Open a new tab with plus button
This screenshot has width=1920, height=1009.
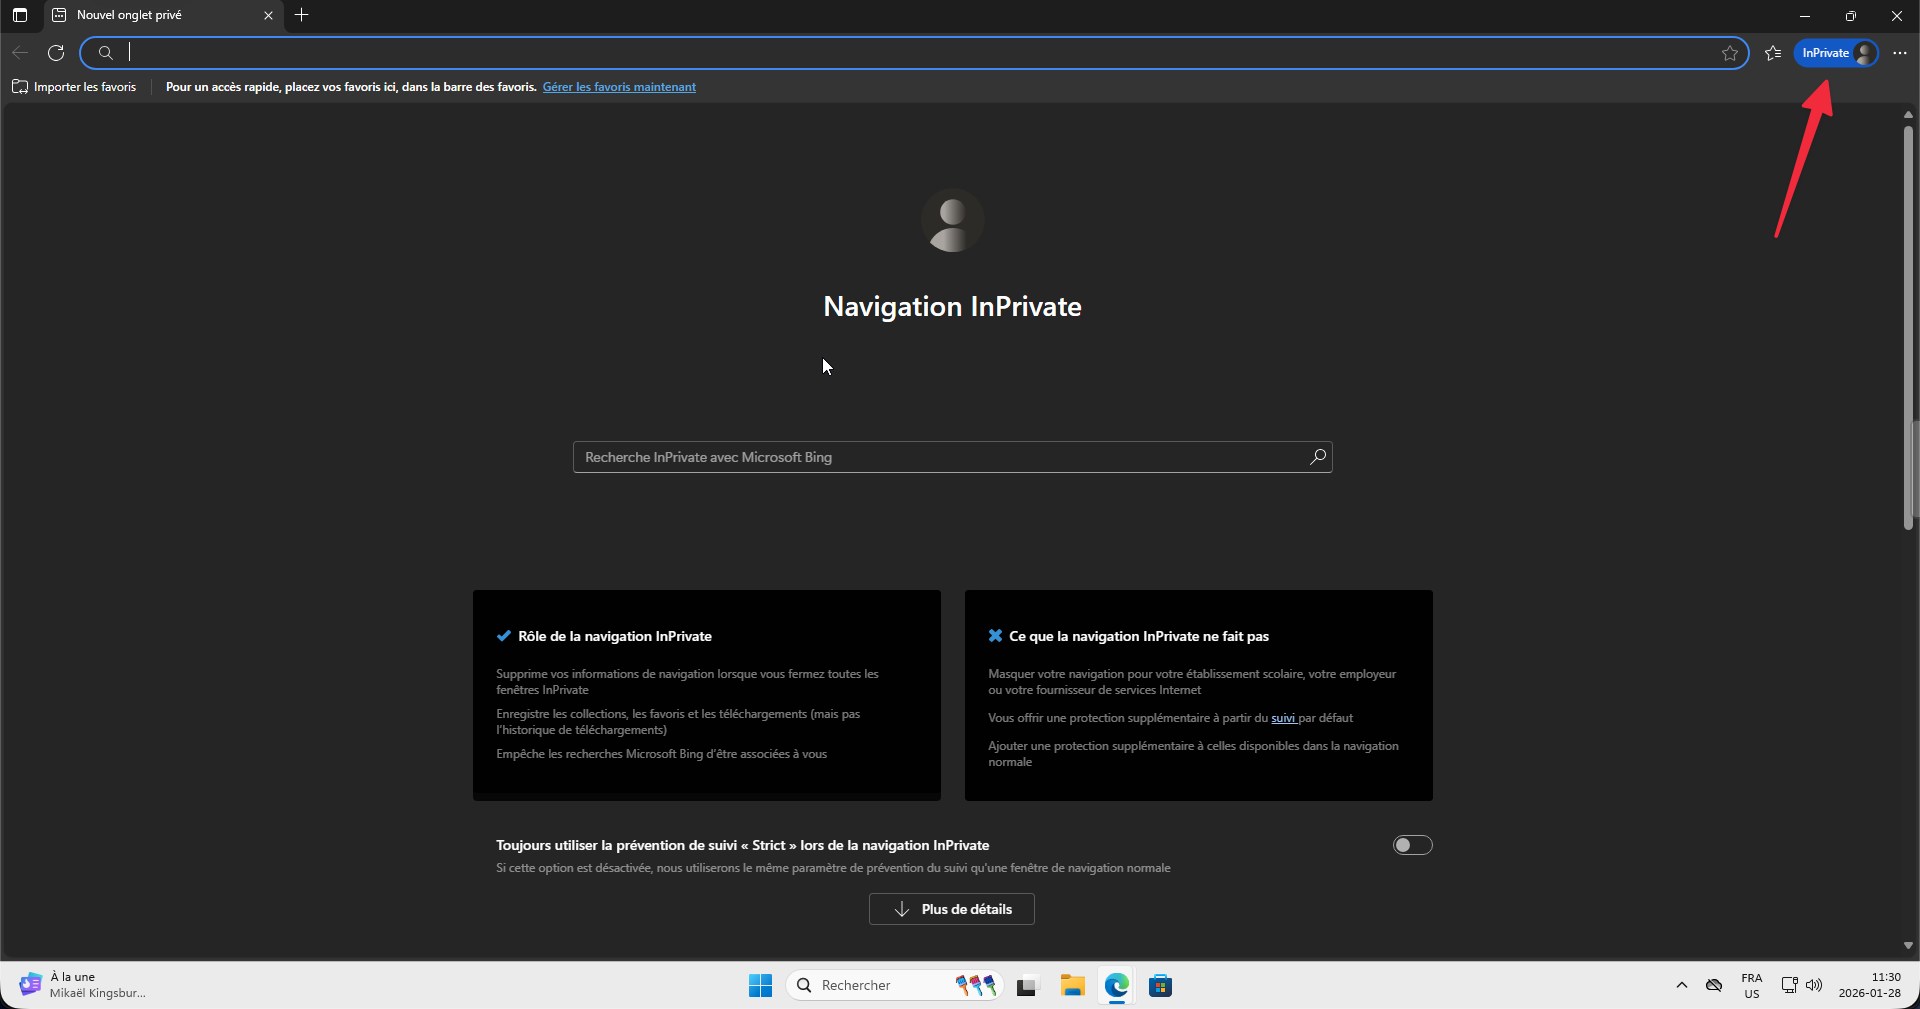coord(302,15)
